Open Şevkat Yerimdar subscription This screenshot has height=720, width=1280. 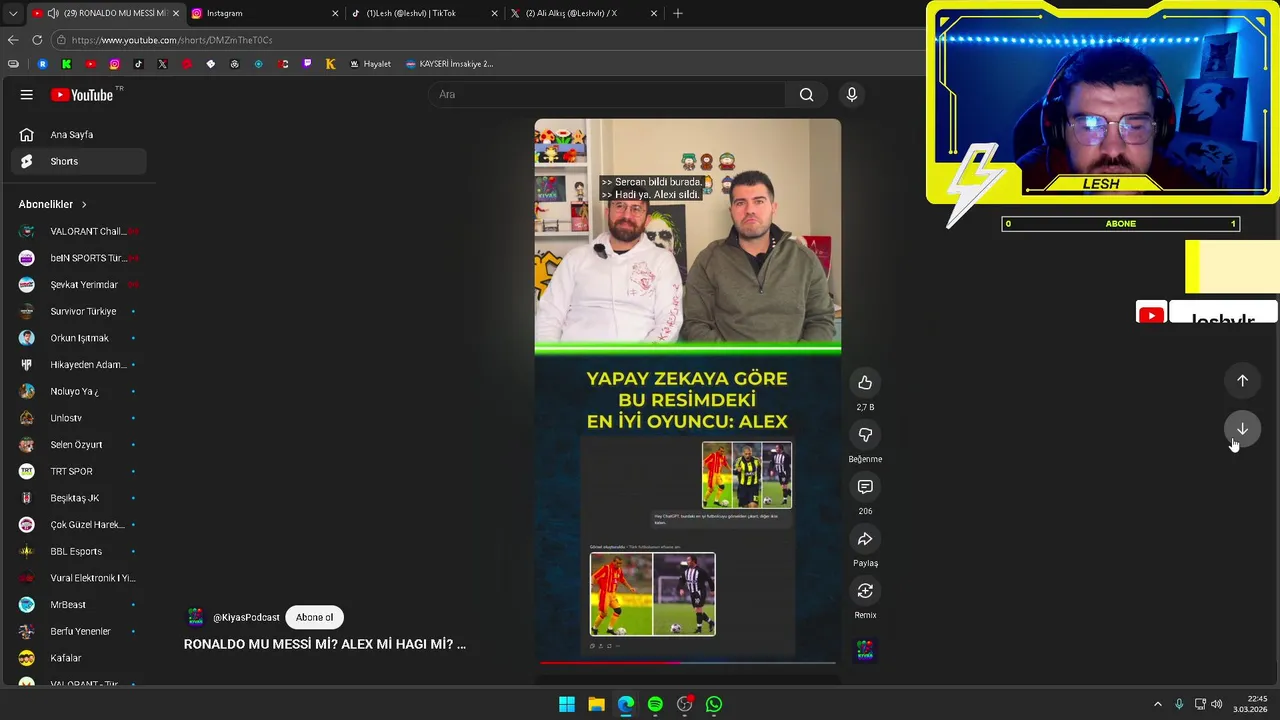point(78,285)
